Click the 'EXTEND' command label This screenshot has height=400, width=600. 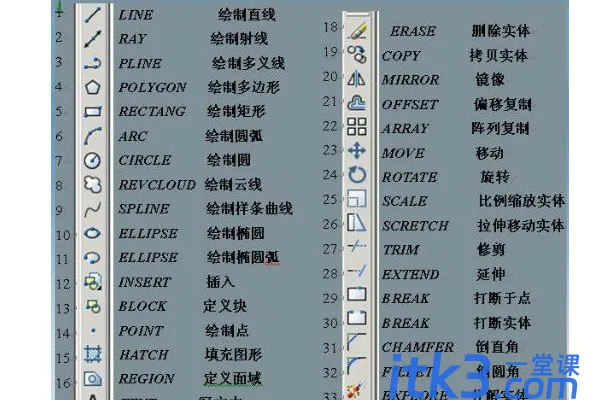point(411,274)
